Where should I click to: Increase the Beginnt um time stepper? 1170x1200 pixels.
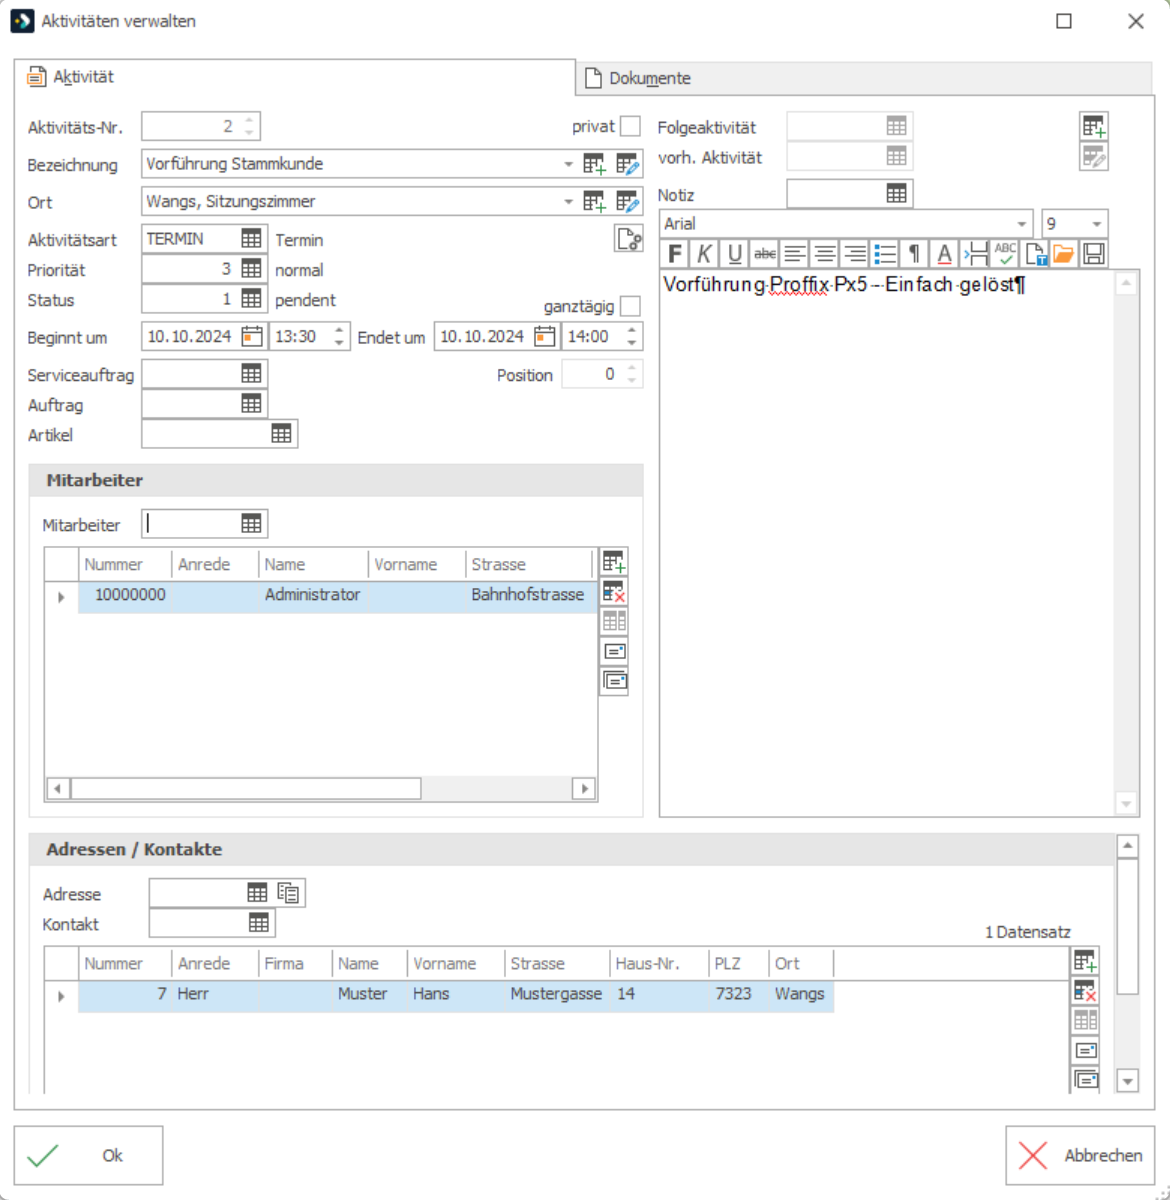point(339,330)
